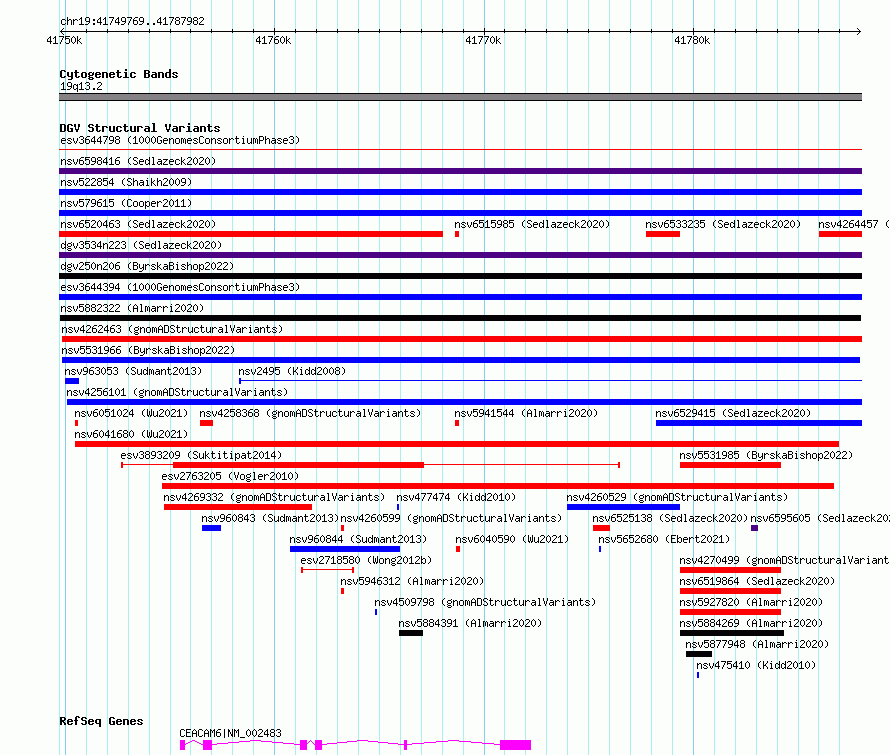Click the nsv6515985 Sedlazeck2020 label
The height and width of the screenshot is (755, 890).
[532, 224]
